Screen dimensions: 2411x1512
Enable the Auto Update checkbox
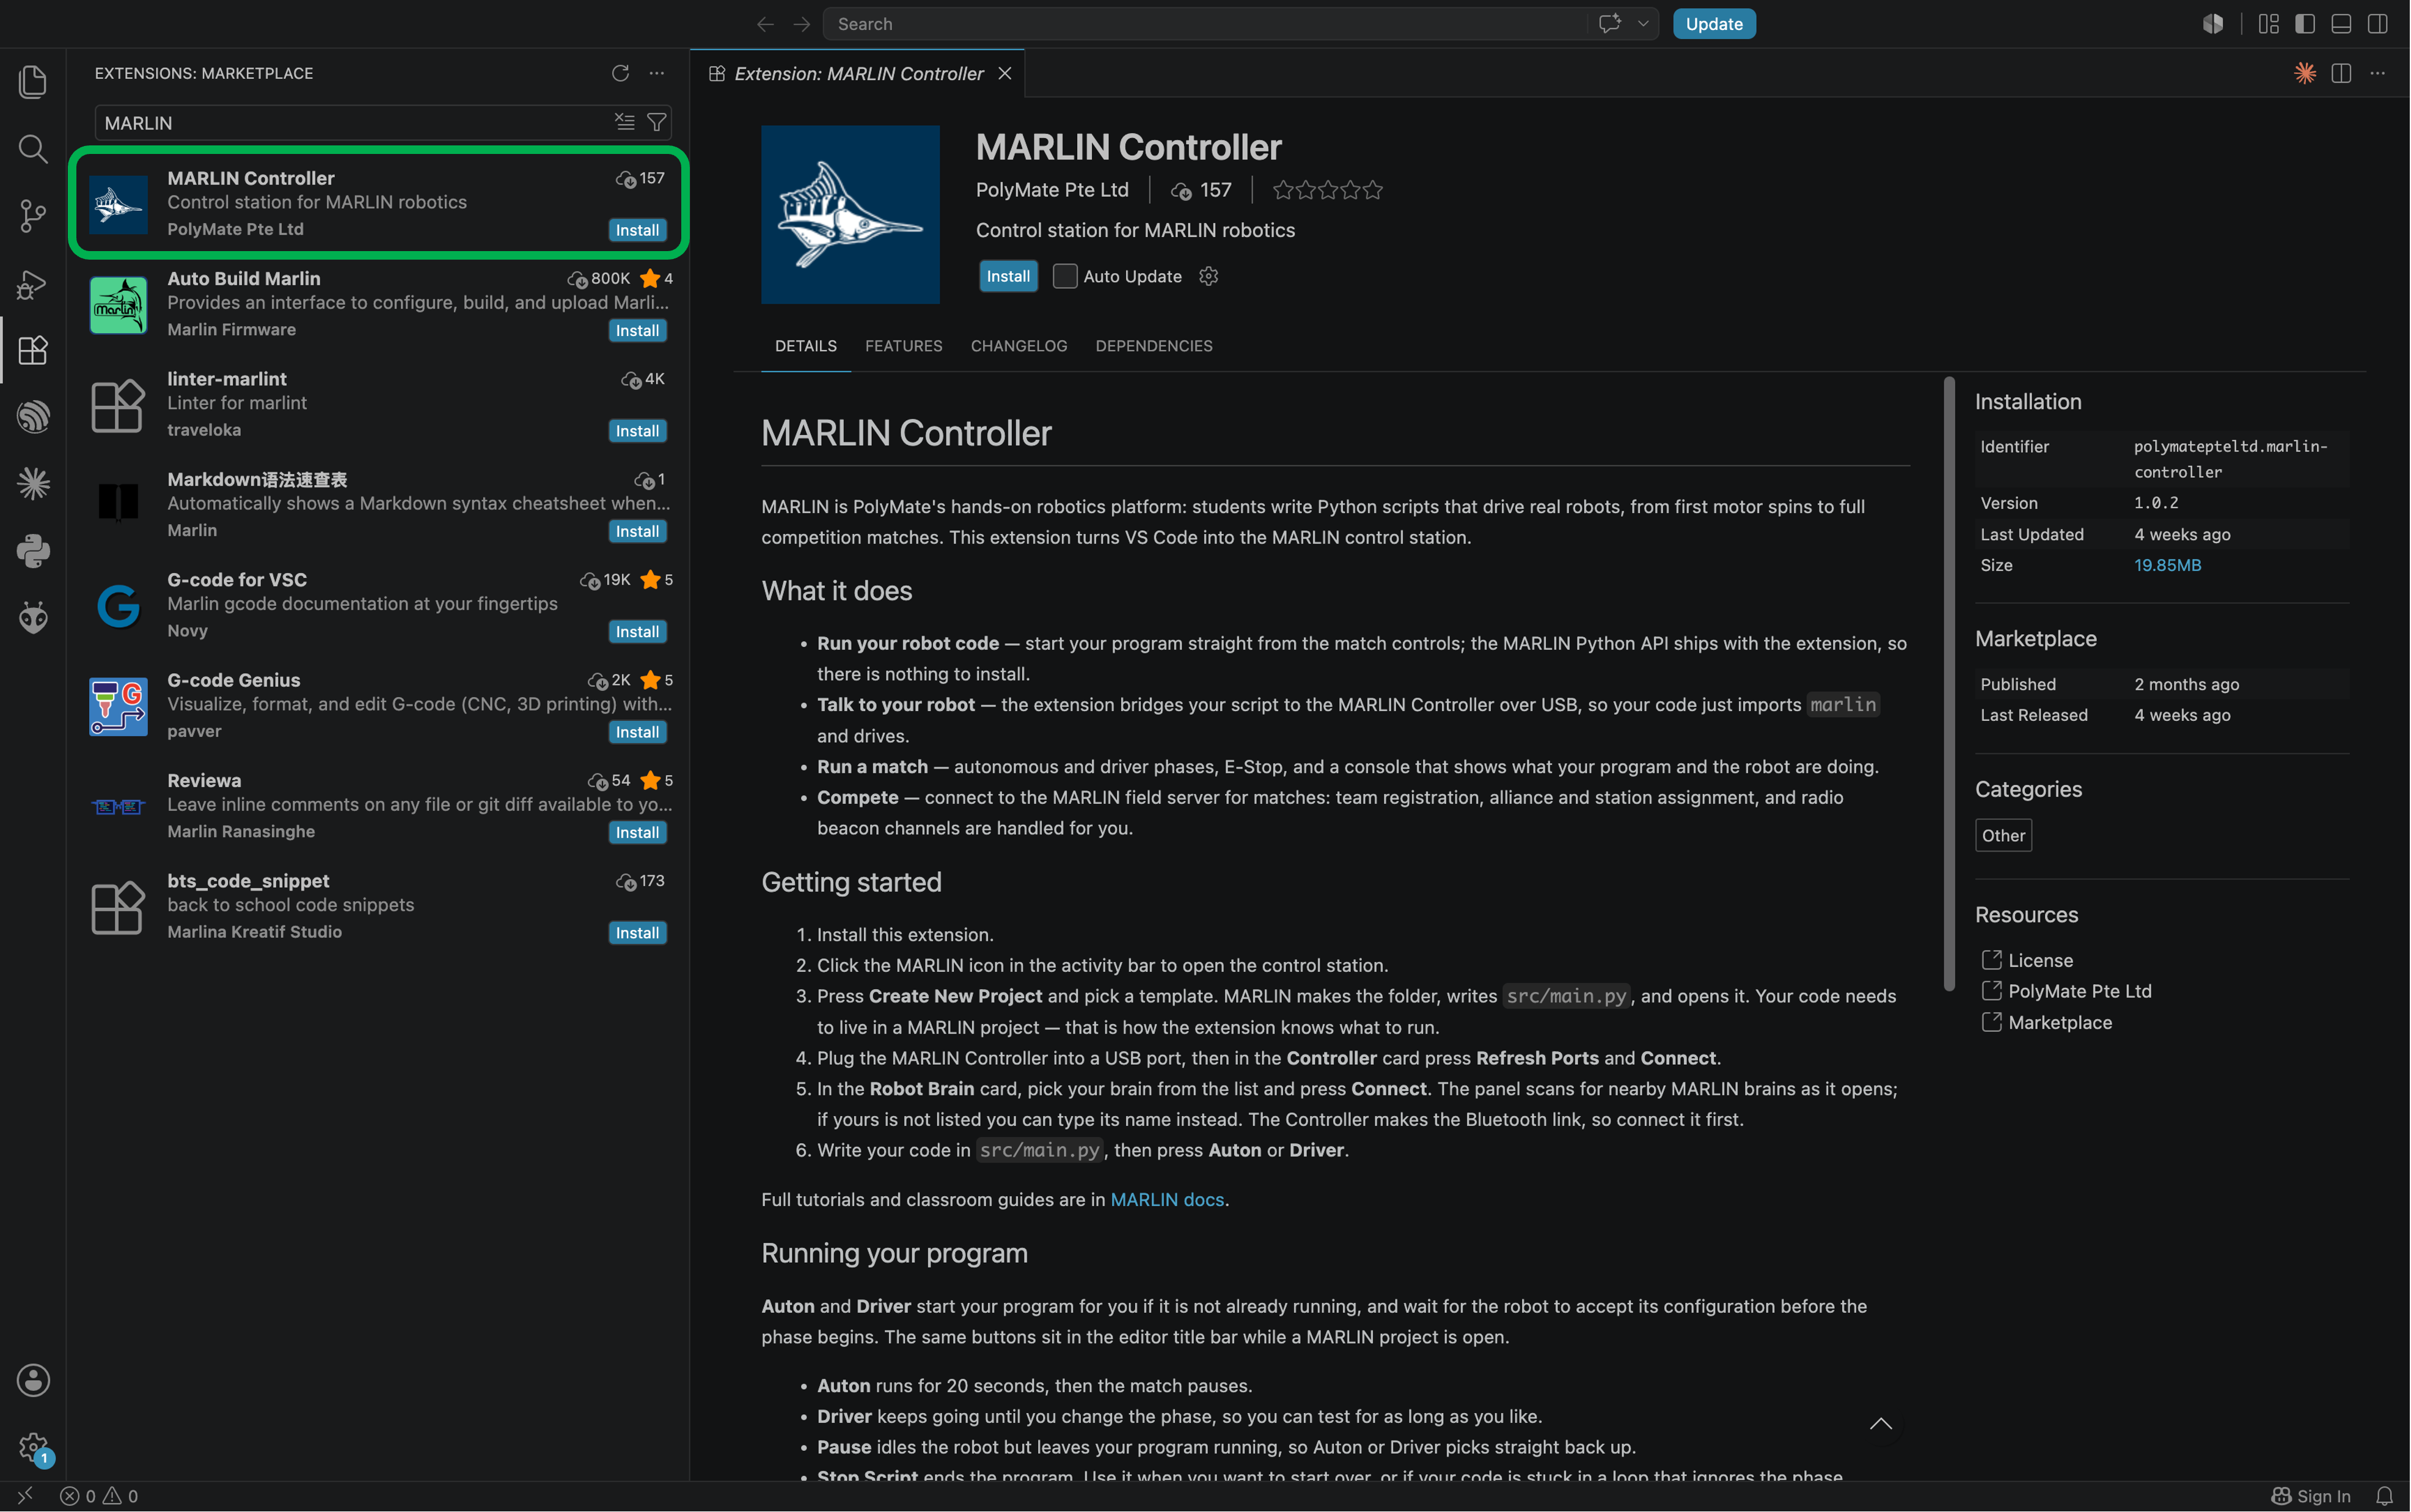[x=1065, y=276]
